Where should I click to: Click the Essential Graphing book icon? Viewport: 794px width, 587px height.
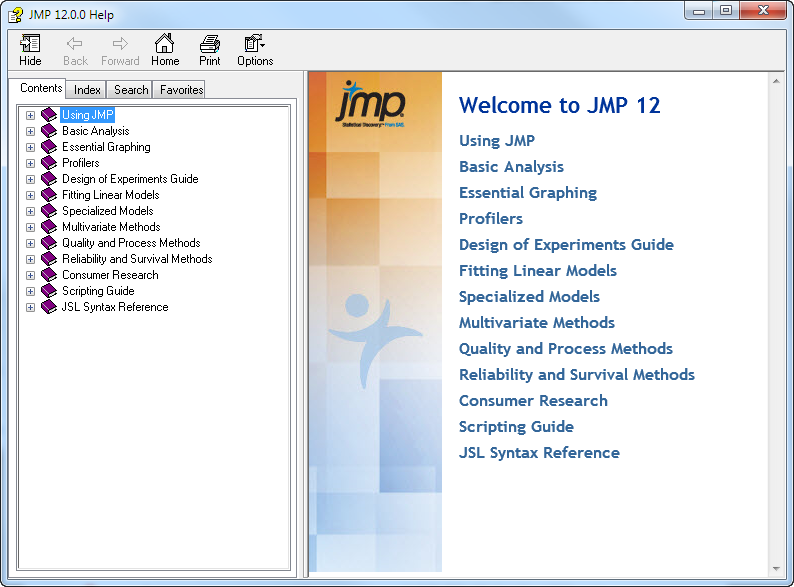pos(49,147)
